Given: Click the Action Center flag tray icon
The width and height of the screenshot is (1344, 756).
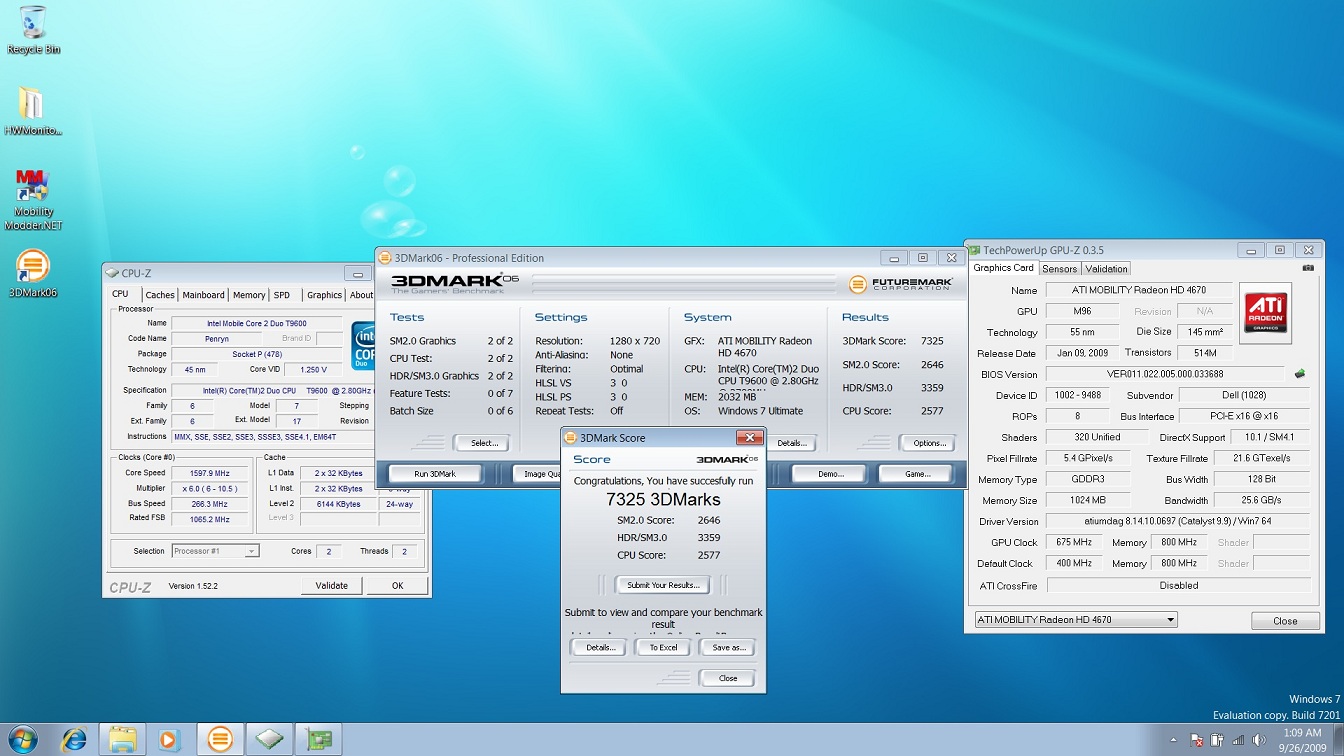Looking at the screenshot, I should (x=1195, y=740).
